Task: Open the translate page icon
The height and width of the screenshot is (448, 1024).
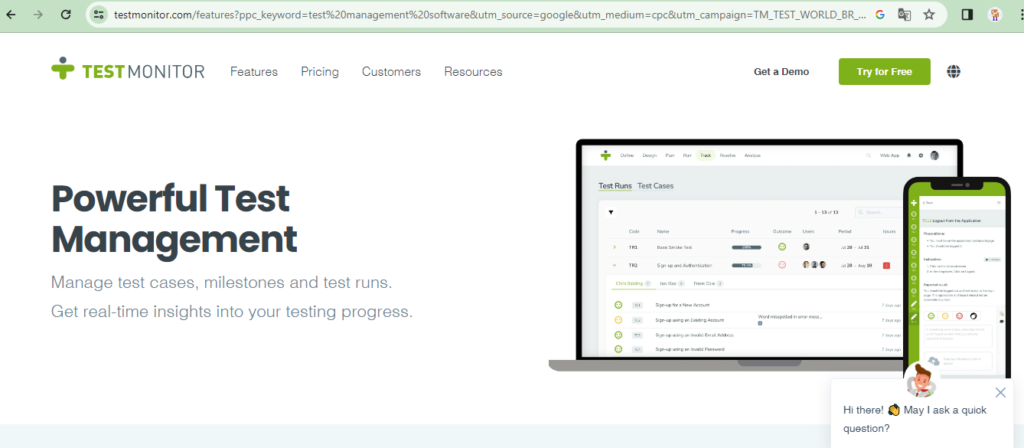Action: (x=904, y=14)
